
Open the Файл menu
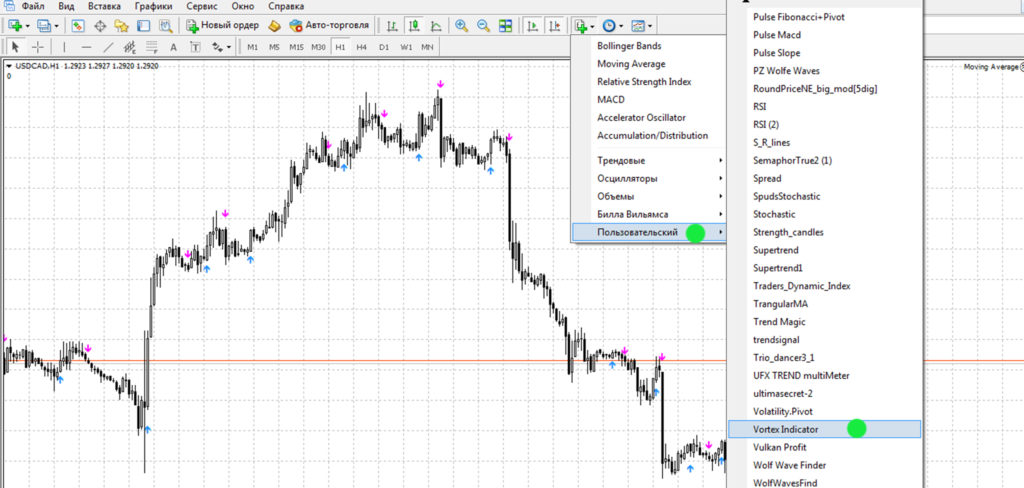tap(33, 7)
